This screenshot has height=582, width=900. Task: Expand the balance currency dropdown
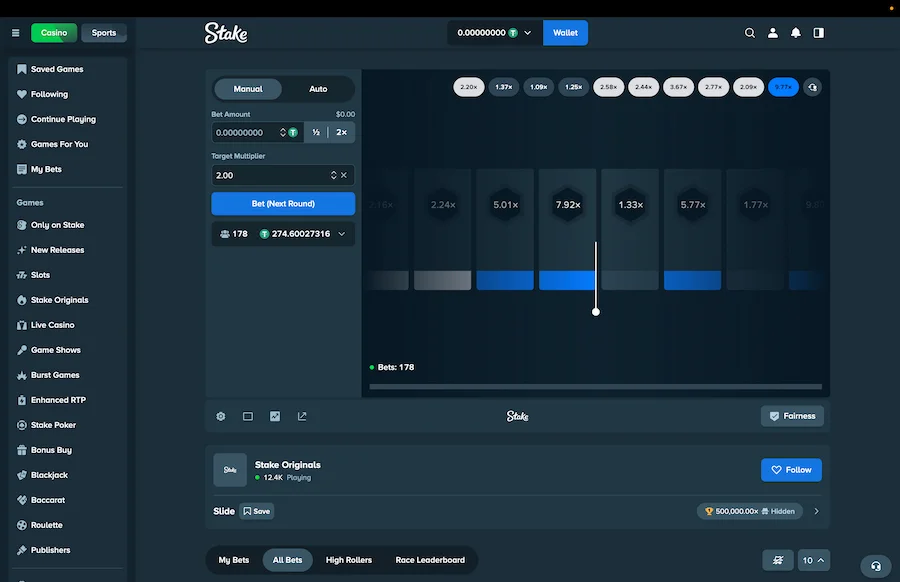click(495, 33)
